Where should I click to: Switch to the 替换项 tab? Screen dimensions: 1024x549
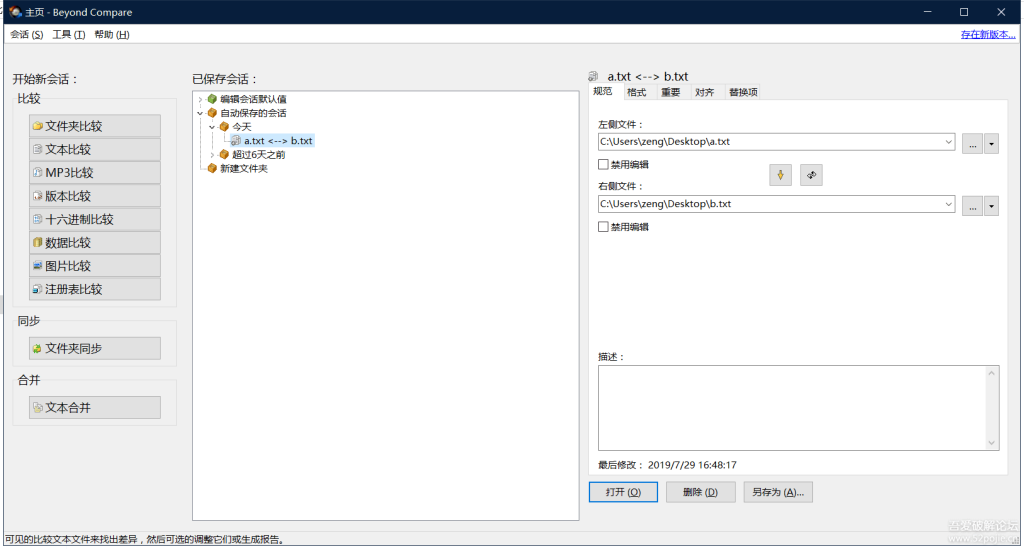click(743, 92)
